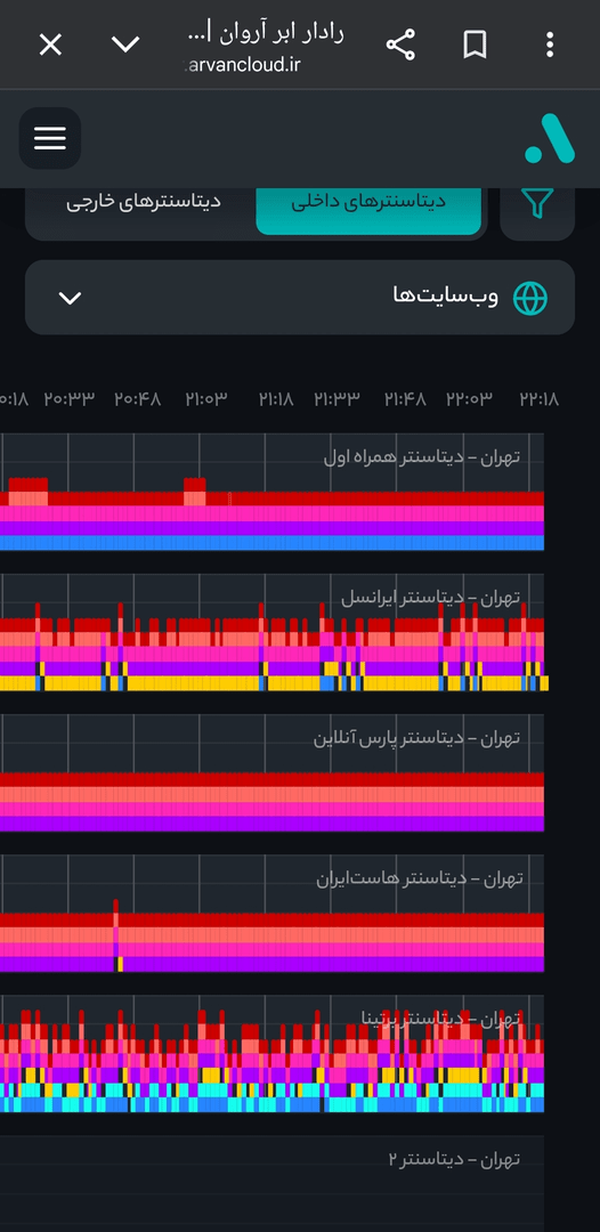Click the arvancloud.ir address text
The image size is (600, 1232).
pos(243,65)
